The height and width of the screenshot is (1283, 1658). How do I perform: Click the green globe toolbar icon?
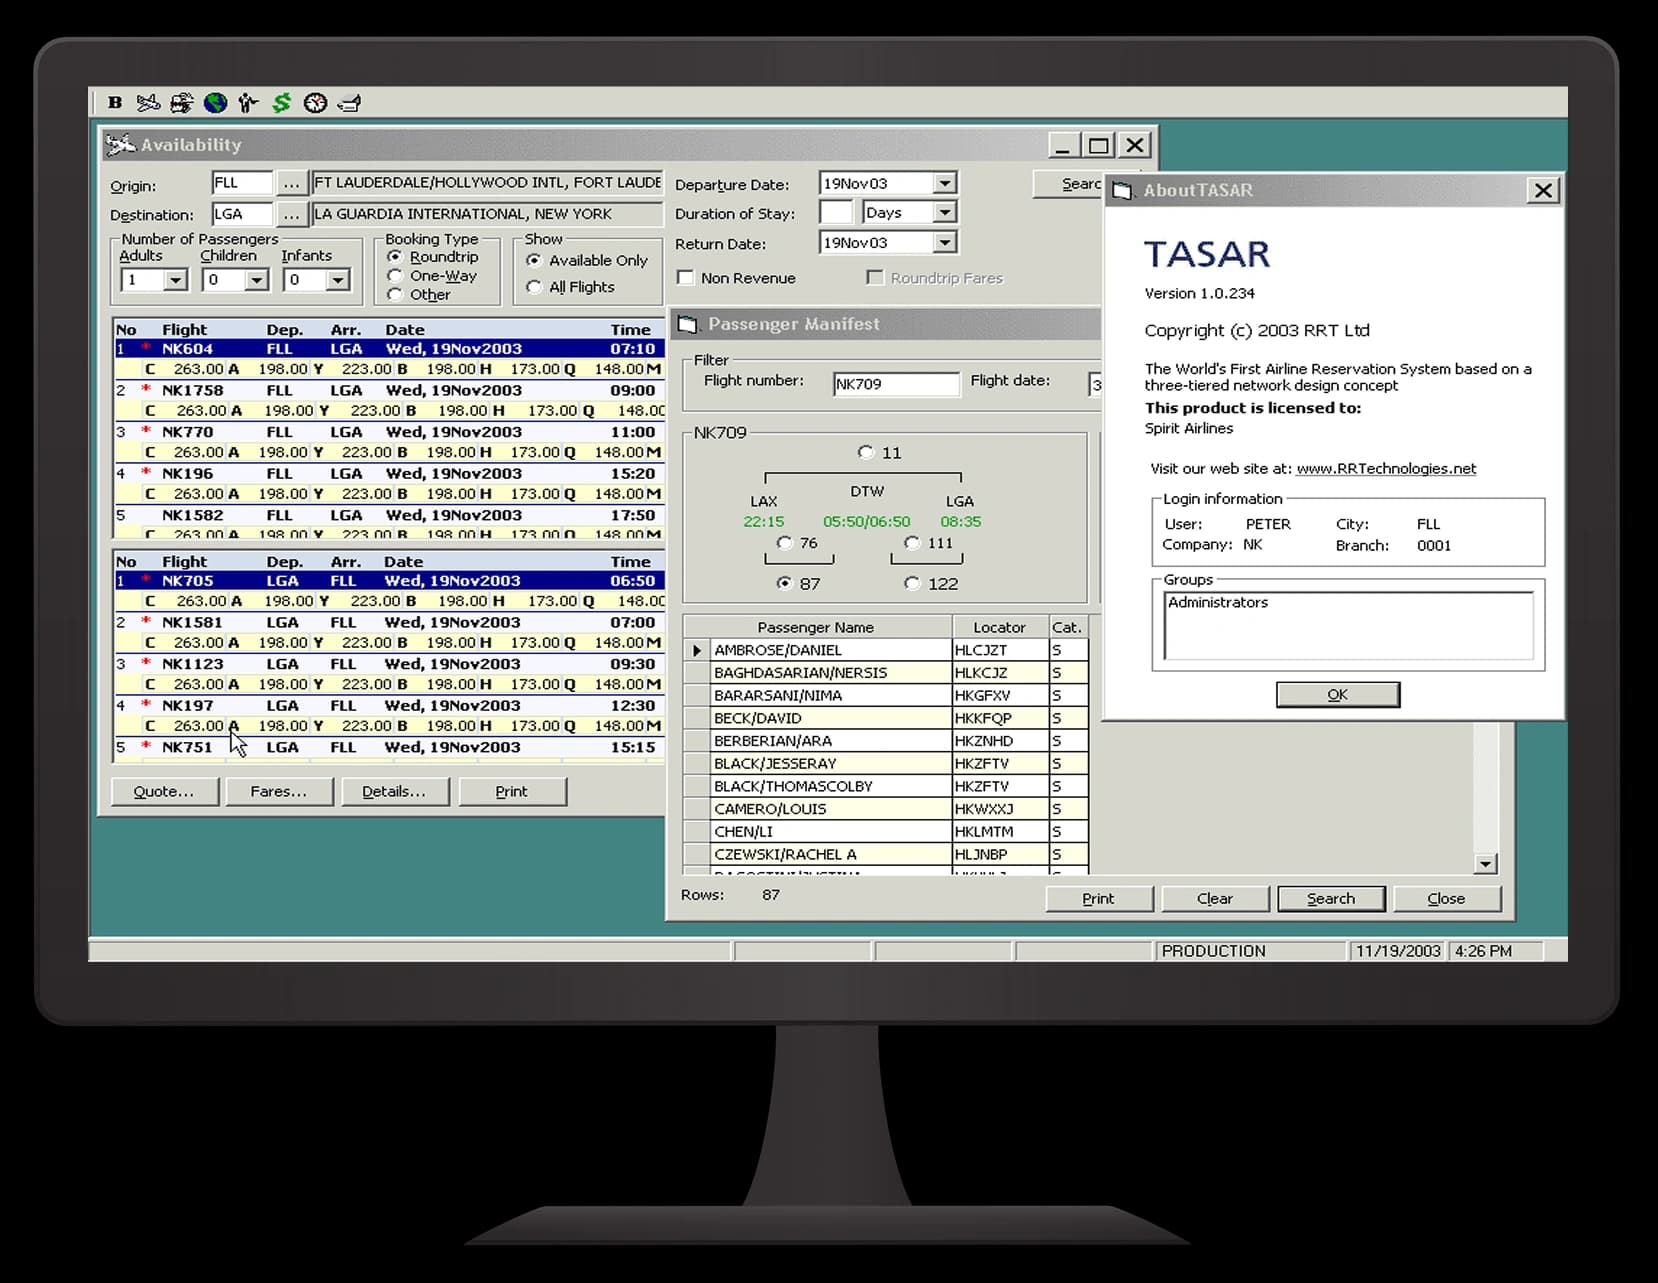pos(215,103)
